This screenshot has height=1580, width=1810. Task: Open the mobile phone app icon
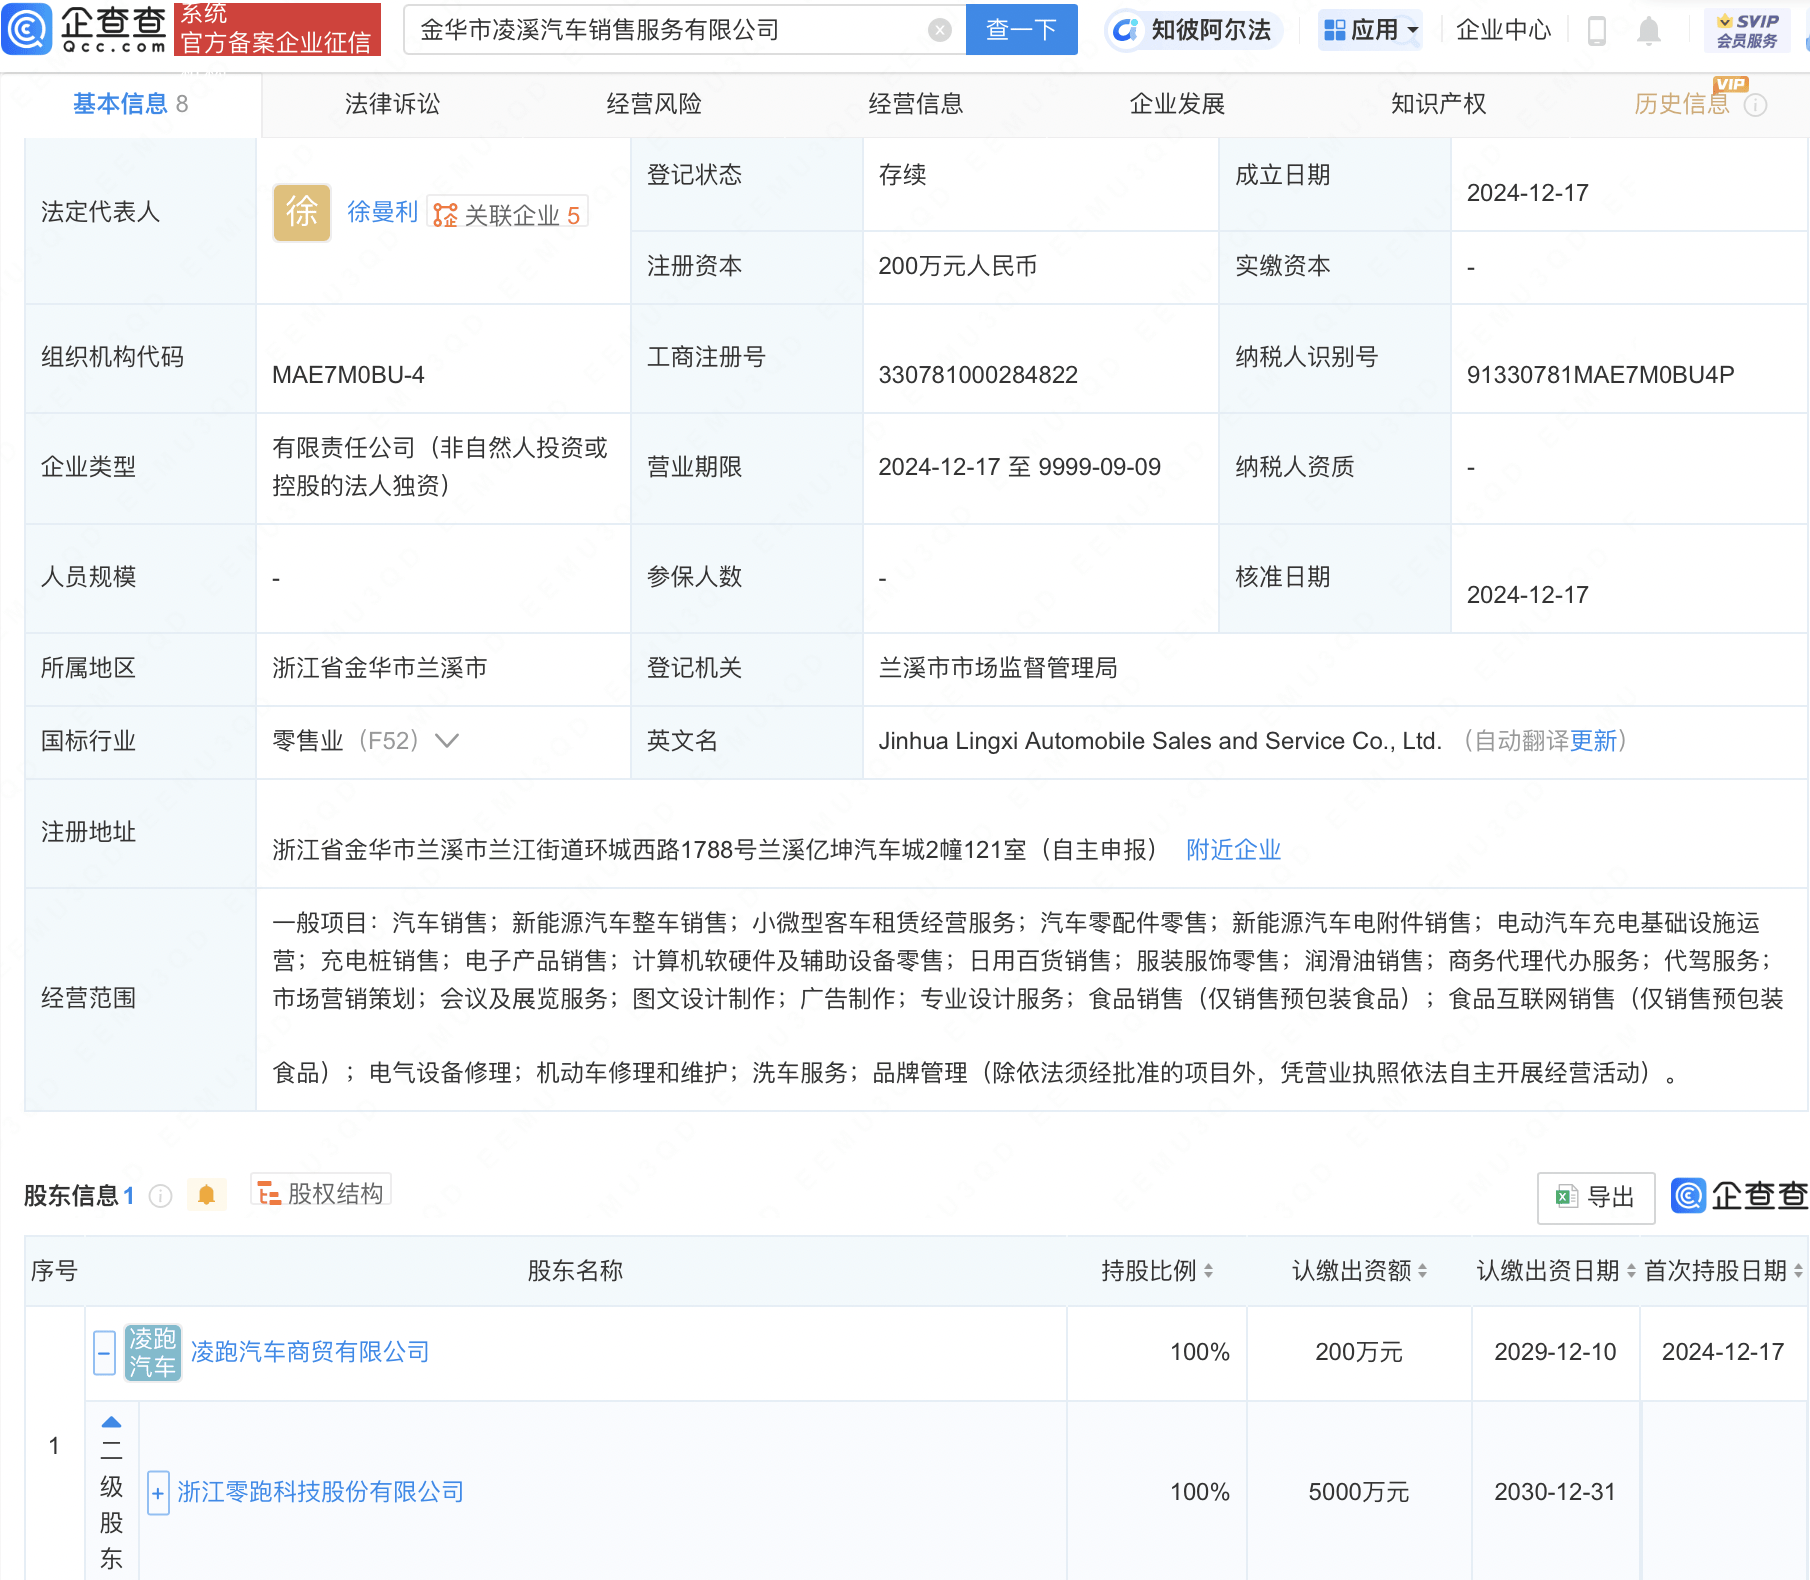click(x=1597, y=31)
